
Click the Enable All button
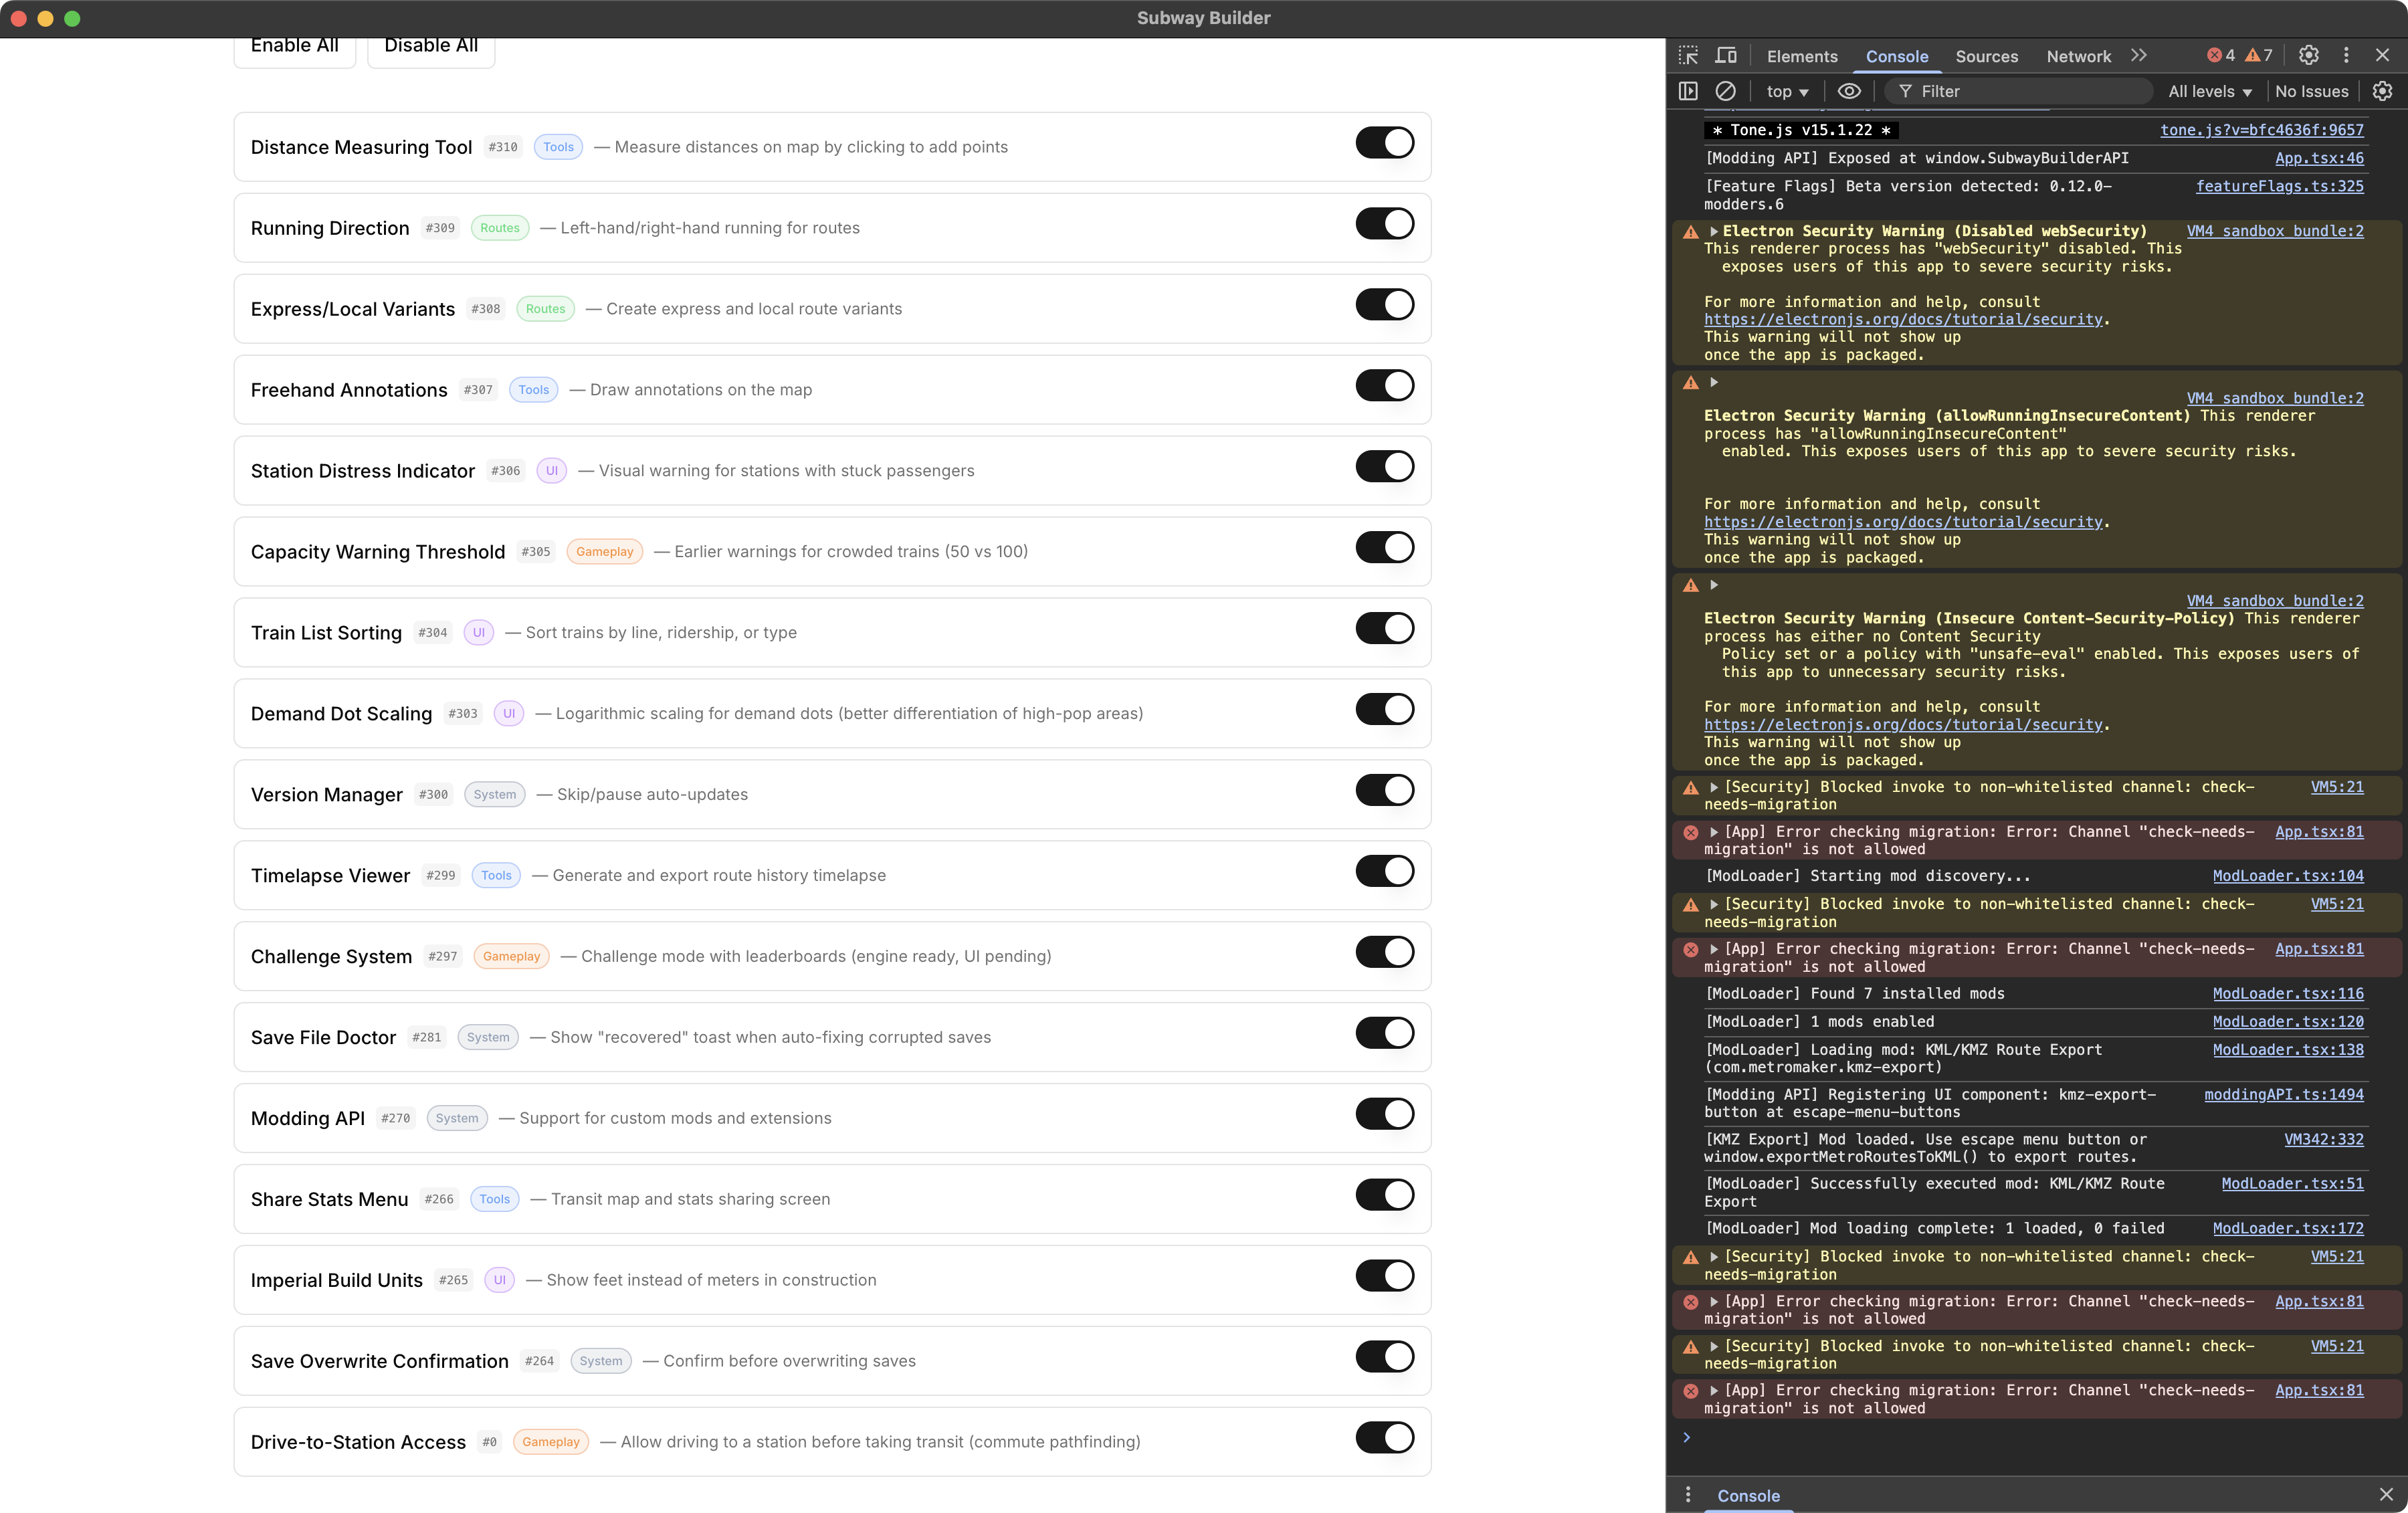coord(294,45)
